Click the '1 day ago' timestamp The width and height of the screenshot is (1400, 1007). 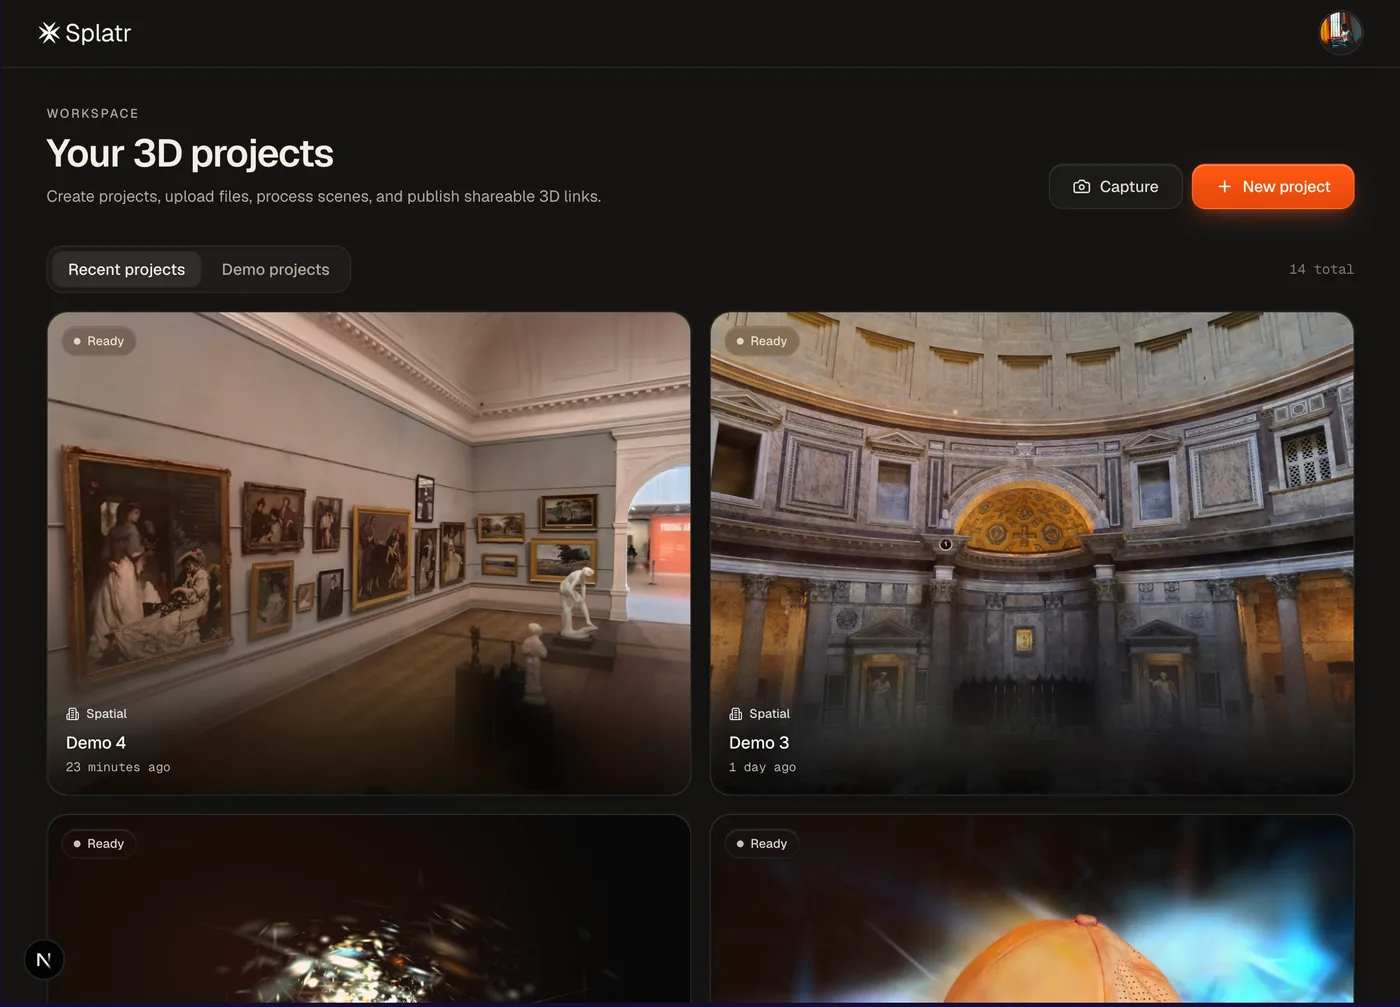763,768
